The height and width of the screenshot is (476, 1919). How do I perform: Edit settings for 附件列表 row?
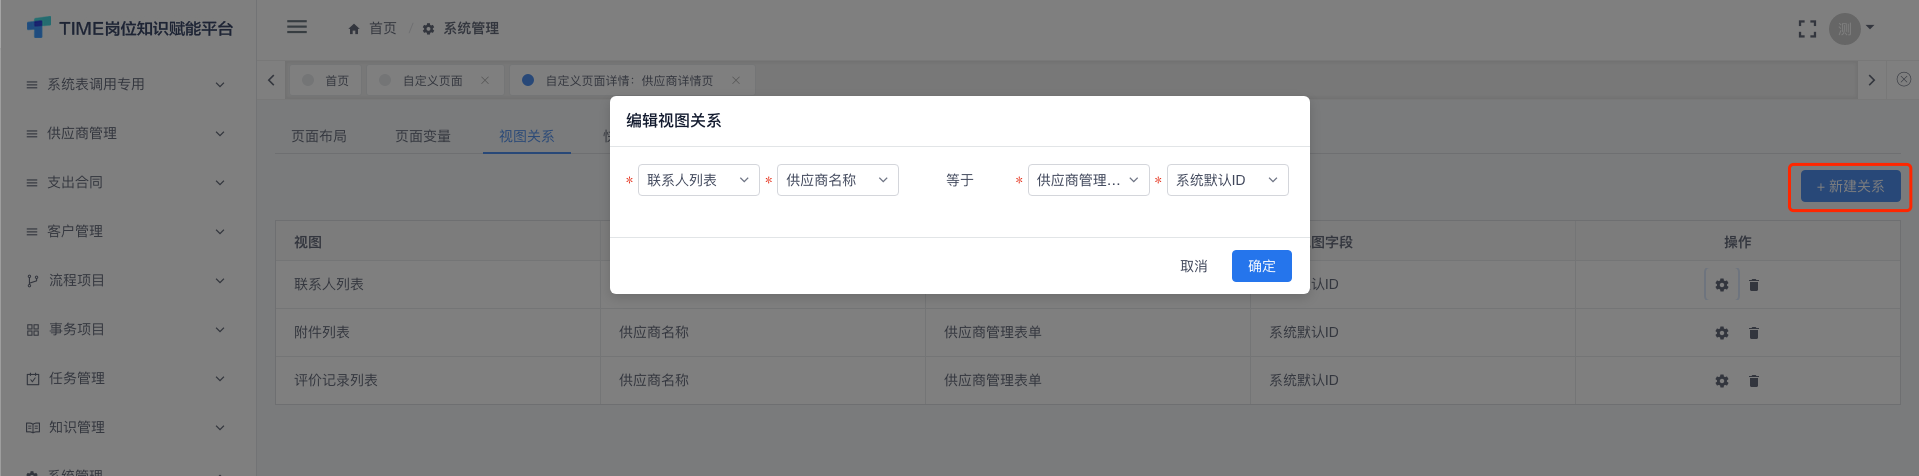coord(1722,333)
